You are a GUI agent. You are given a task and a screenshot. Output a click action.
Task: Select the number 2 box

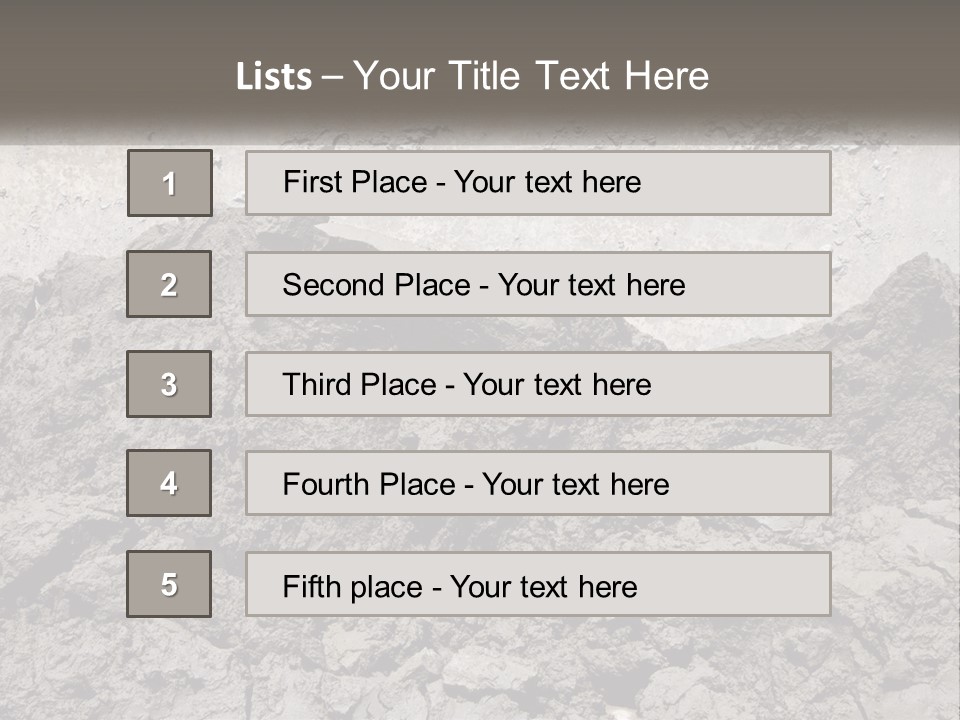point(169,284)
